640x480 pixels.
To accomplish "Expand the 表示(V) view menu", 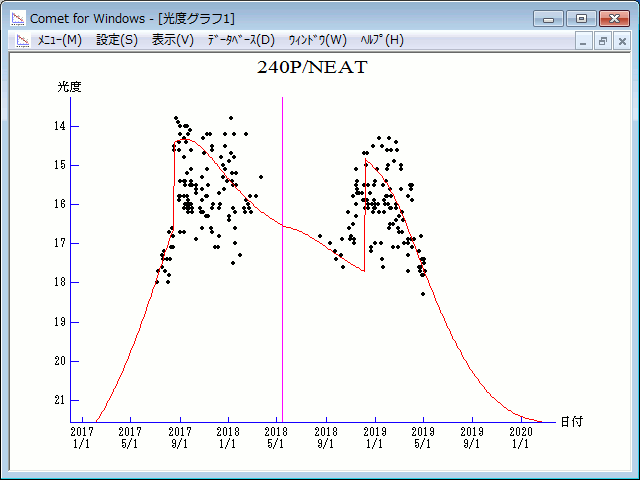I will [x=173, y=40].
